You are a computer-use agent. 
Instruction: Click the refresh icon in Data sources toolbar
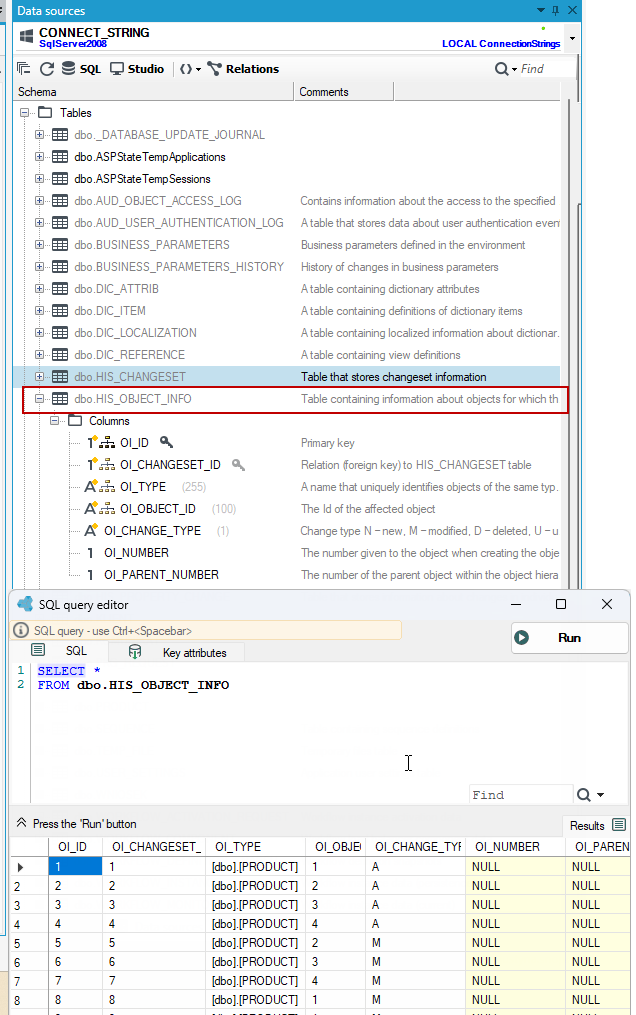(x=47, y=69)
